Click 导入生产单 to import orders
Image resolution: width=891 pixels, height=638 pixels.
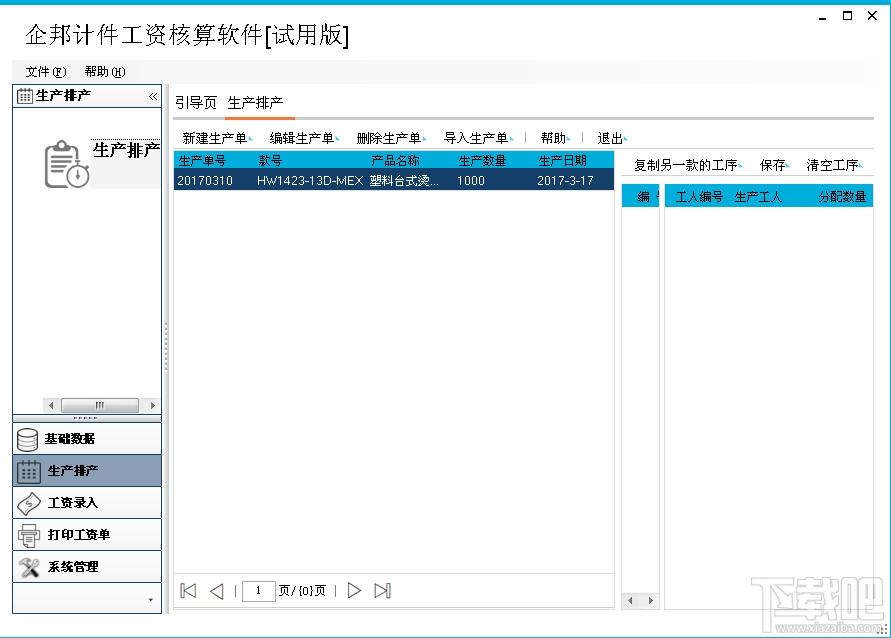(x=478, y=137)
